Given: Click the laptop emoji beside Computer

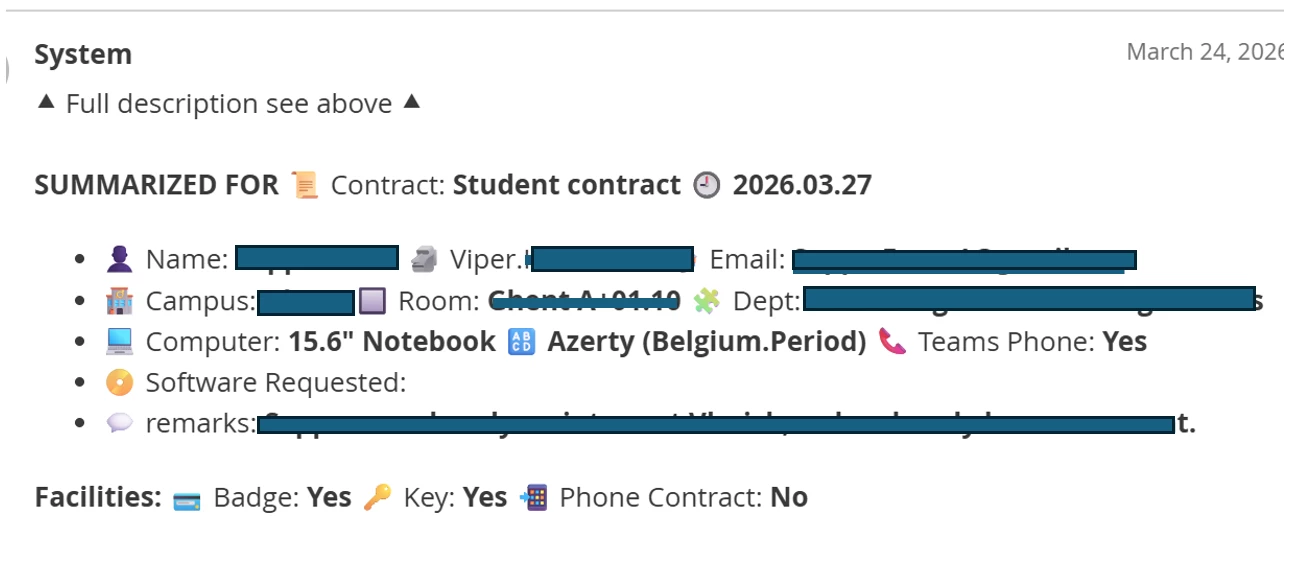Looking at the screenshot, I should (119, 342).
